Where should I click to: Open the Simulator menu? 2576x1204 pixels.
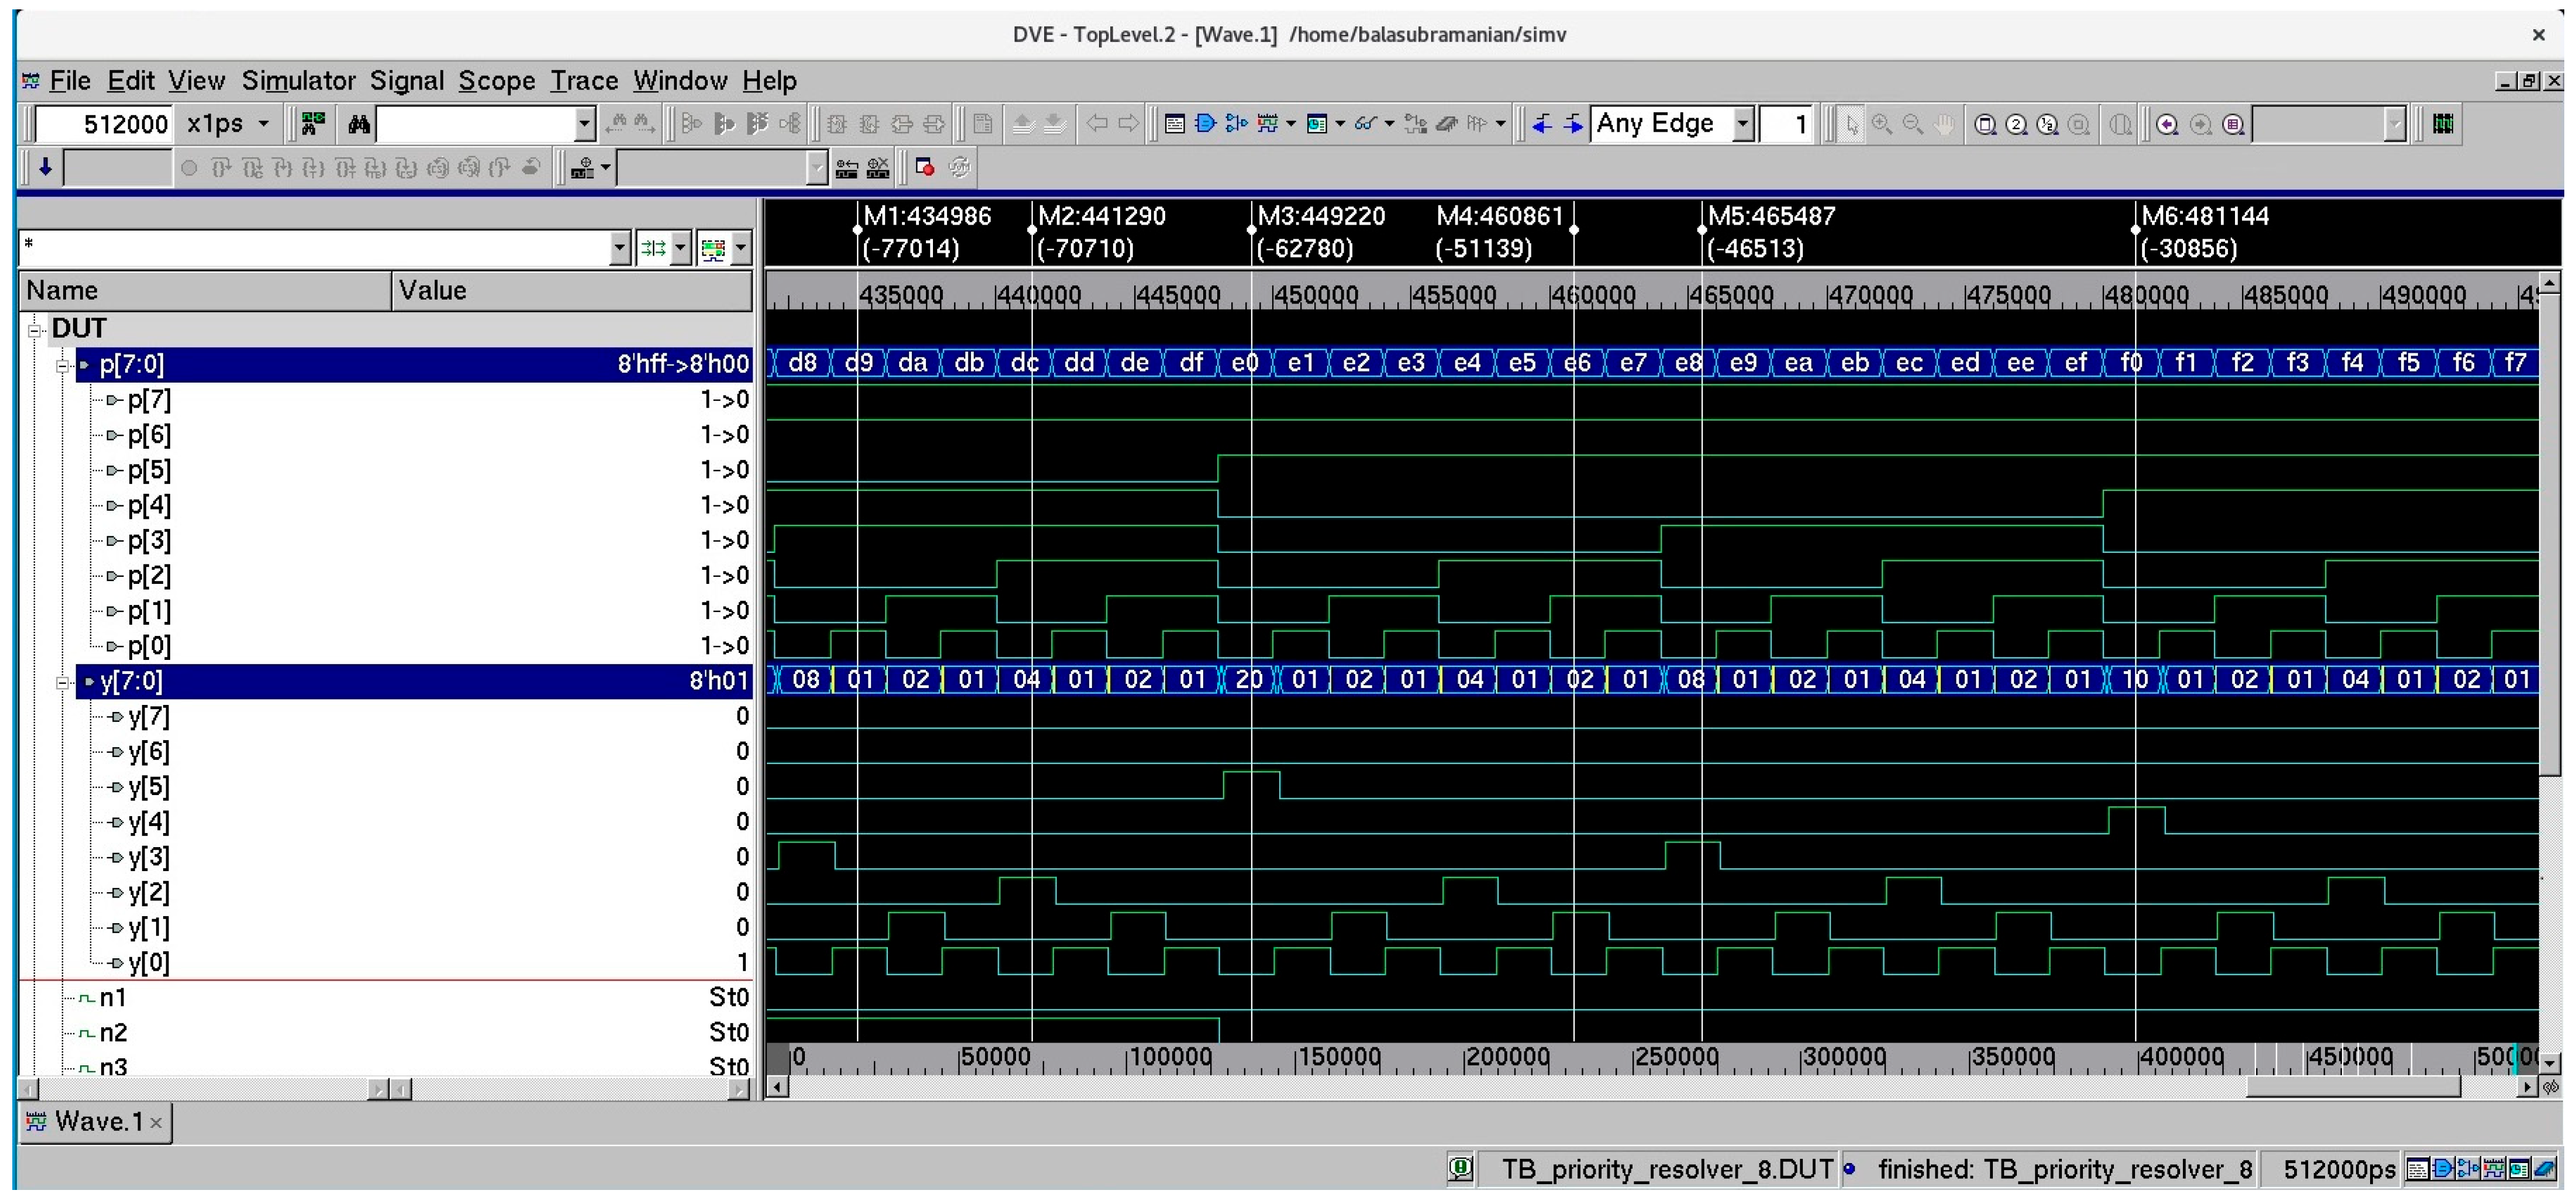[x=298, y=82]
